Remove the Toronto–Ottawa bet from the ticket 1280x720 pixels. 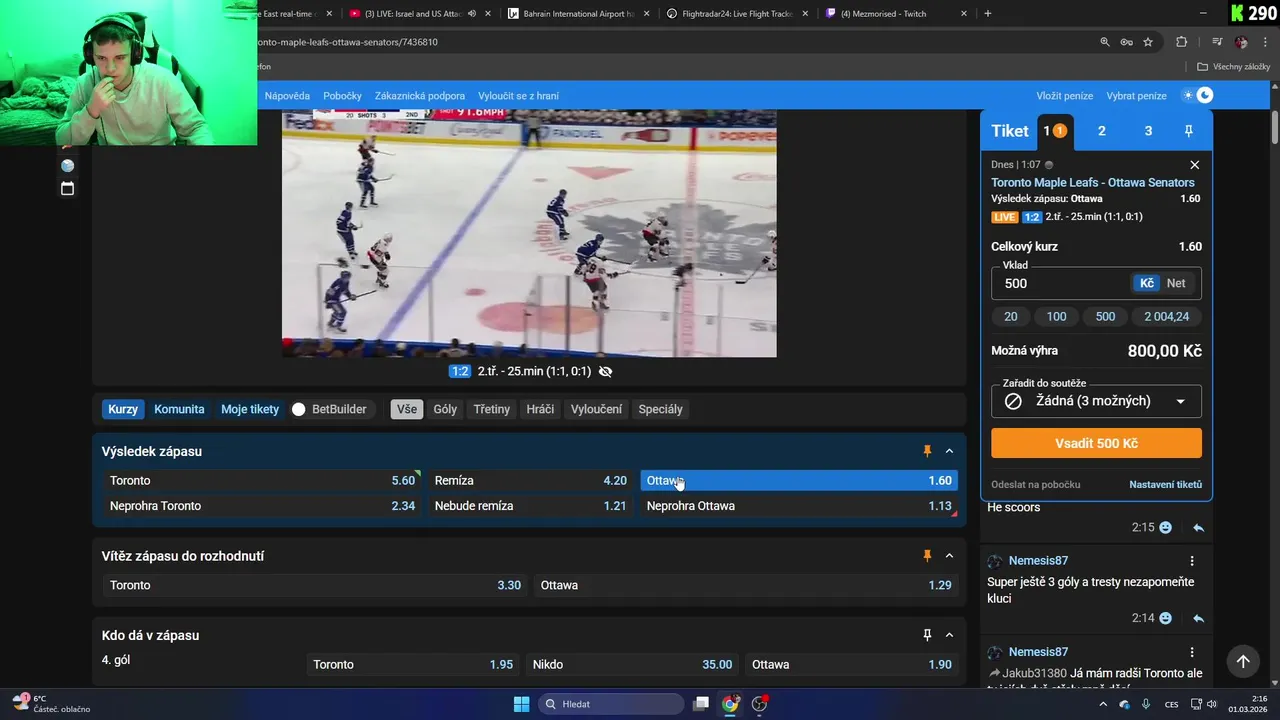pos(1194,165)
